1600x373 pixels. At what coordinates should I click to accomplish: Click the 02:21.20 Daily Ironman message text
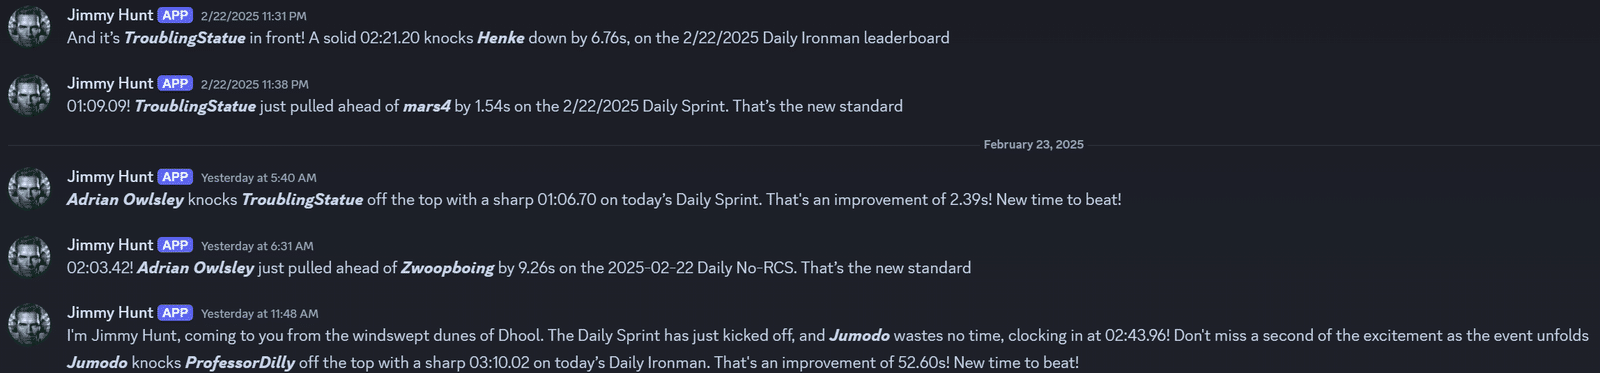click(508, 38)
